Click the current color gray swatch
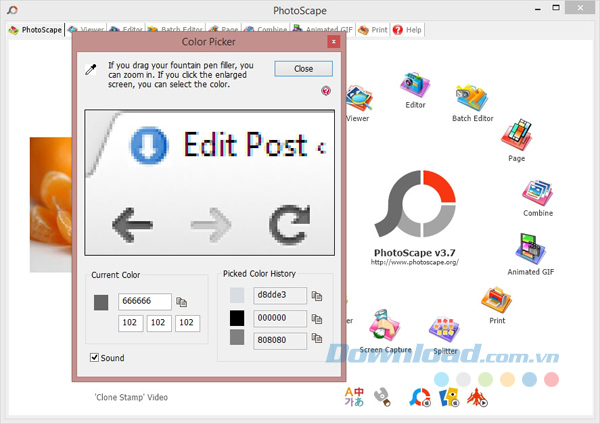This screenshot has height=424, width=600. 101,302
